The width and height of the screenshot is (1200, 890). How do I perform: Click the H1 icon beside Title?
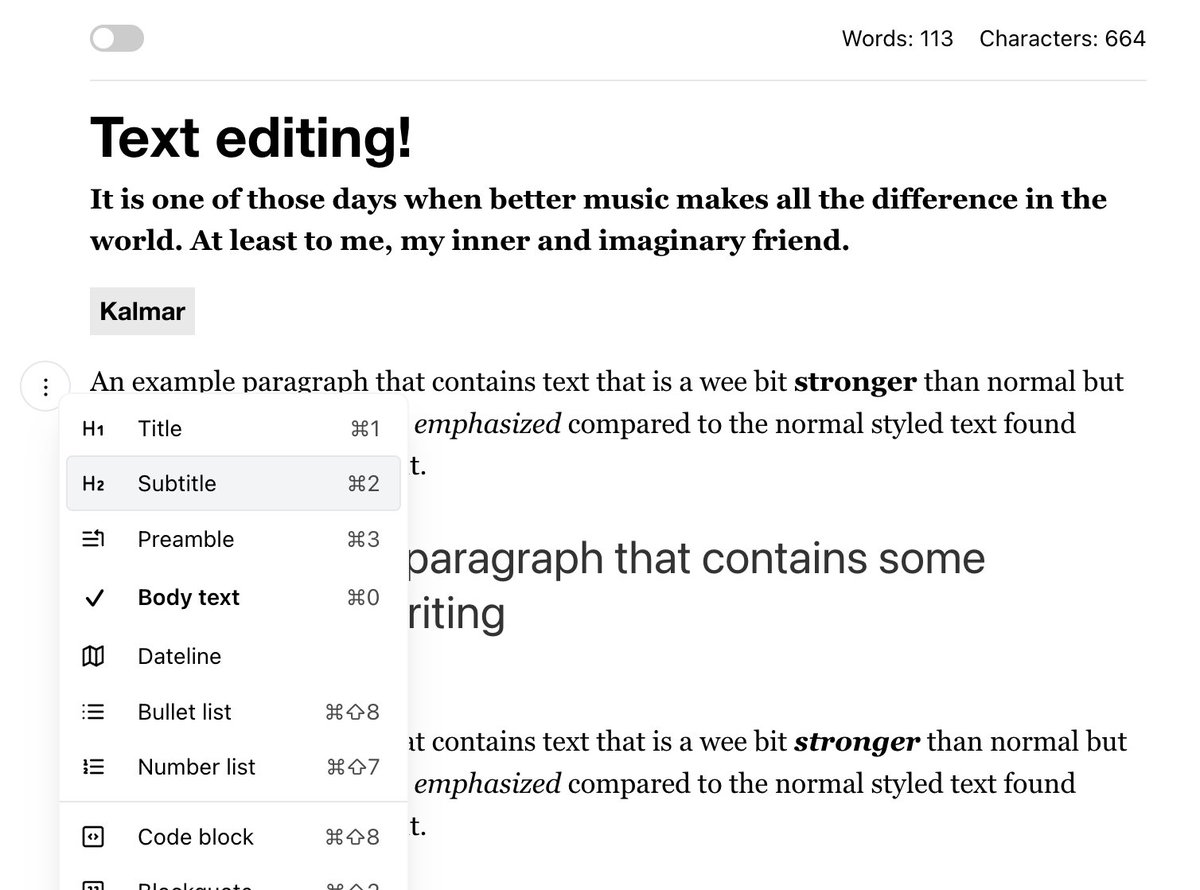point(93,429)
